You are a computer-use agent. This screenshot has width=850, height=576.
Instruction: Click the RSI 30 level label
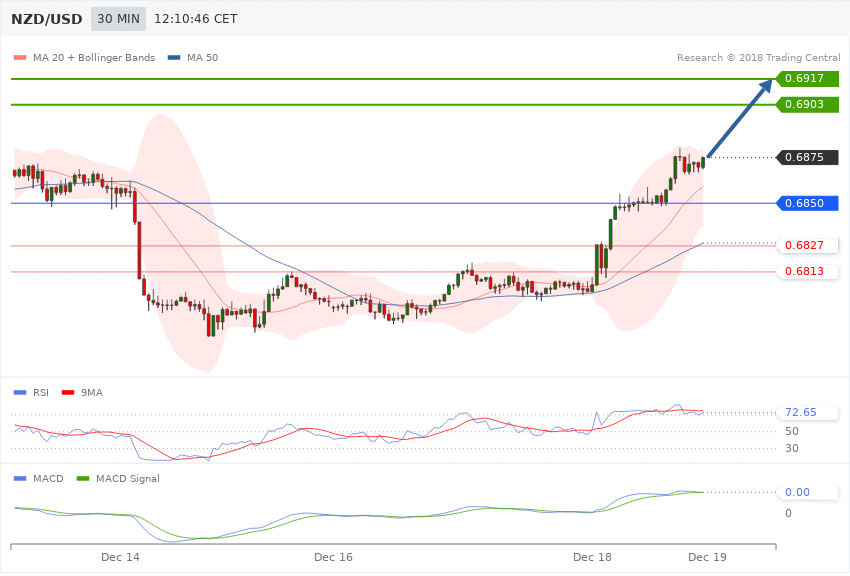[x=791, y=448]
